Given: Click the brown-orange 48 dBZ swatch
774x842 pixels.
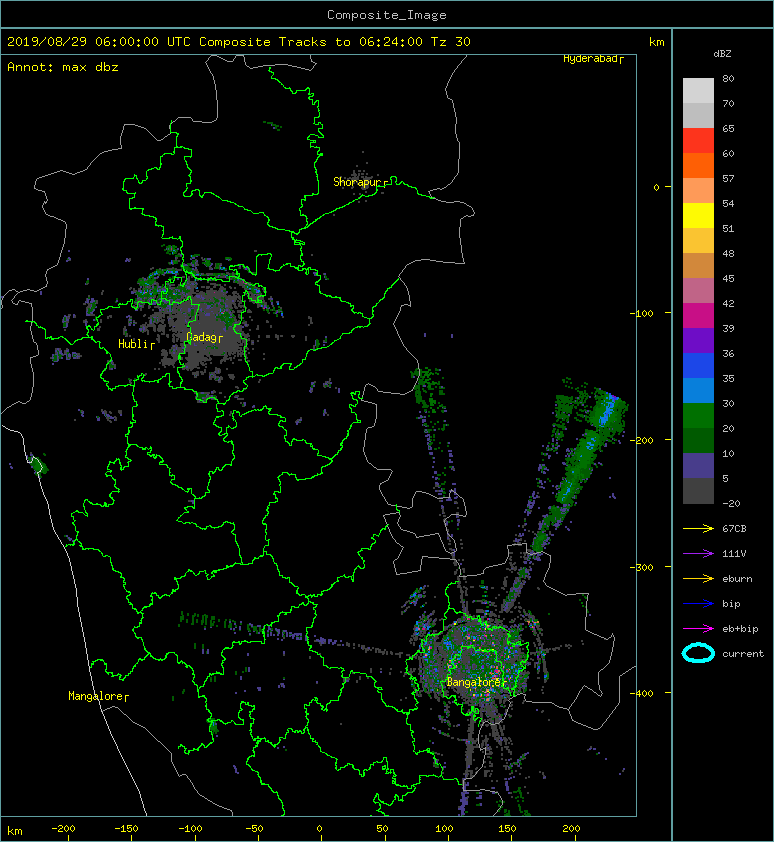Looking at the screenshot, I should (x=698, y=265).
